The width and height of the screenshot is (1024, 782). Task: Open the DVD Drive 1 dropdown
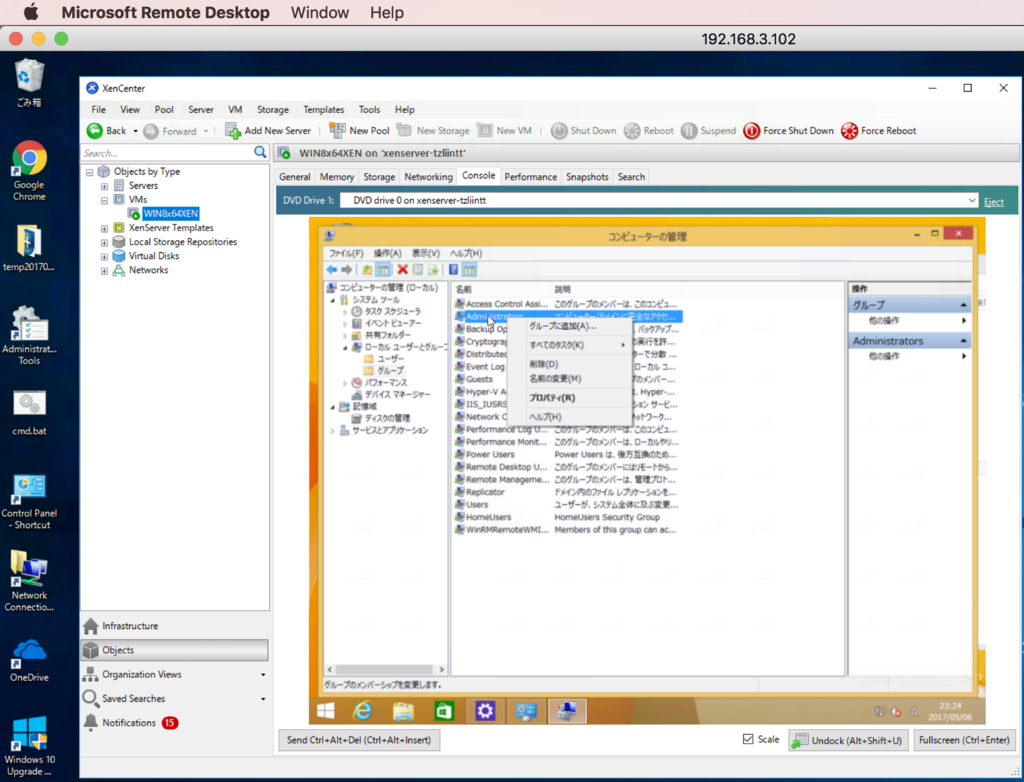point(972,201)
